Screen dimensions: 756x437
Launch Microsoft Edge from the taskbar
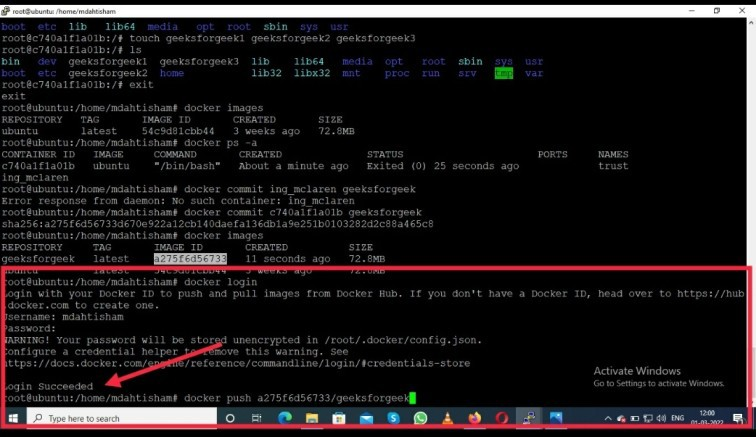click(x=285, y=418)
